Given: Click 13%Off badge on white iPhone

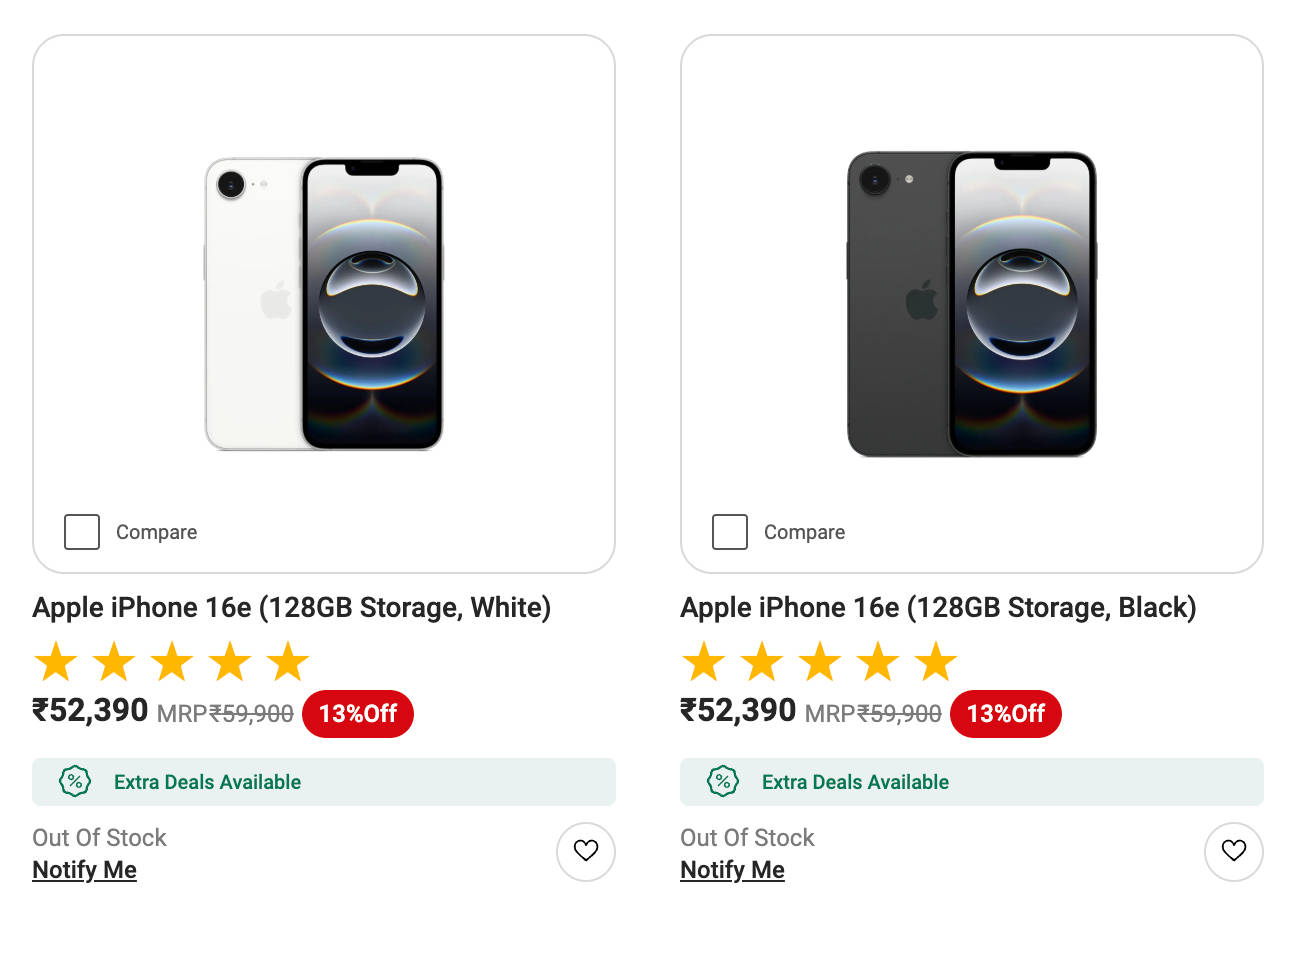Looking at the screenshot, I should click(x=358, y=714).
